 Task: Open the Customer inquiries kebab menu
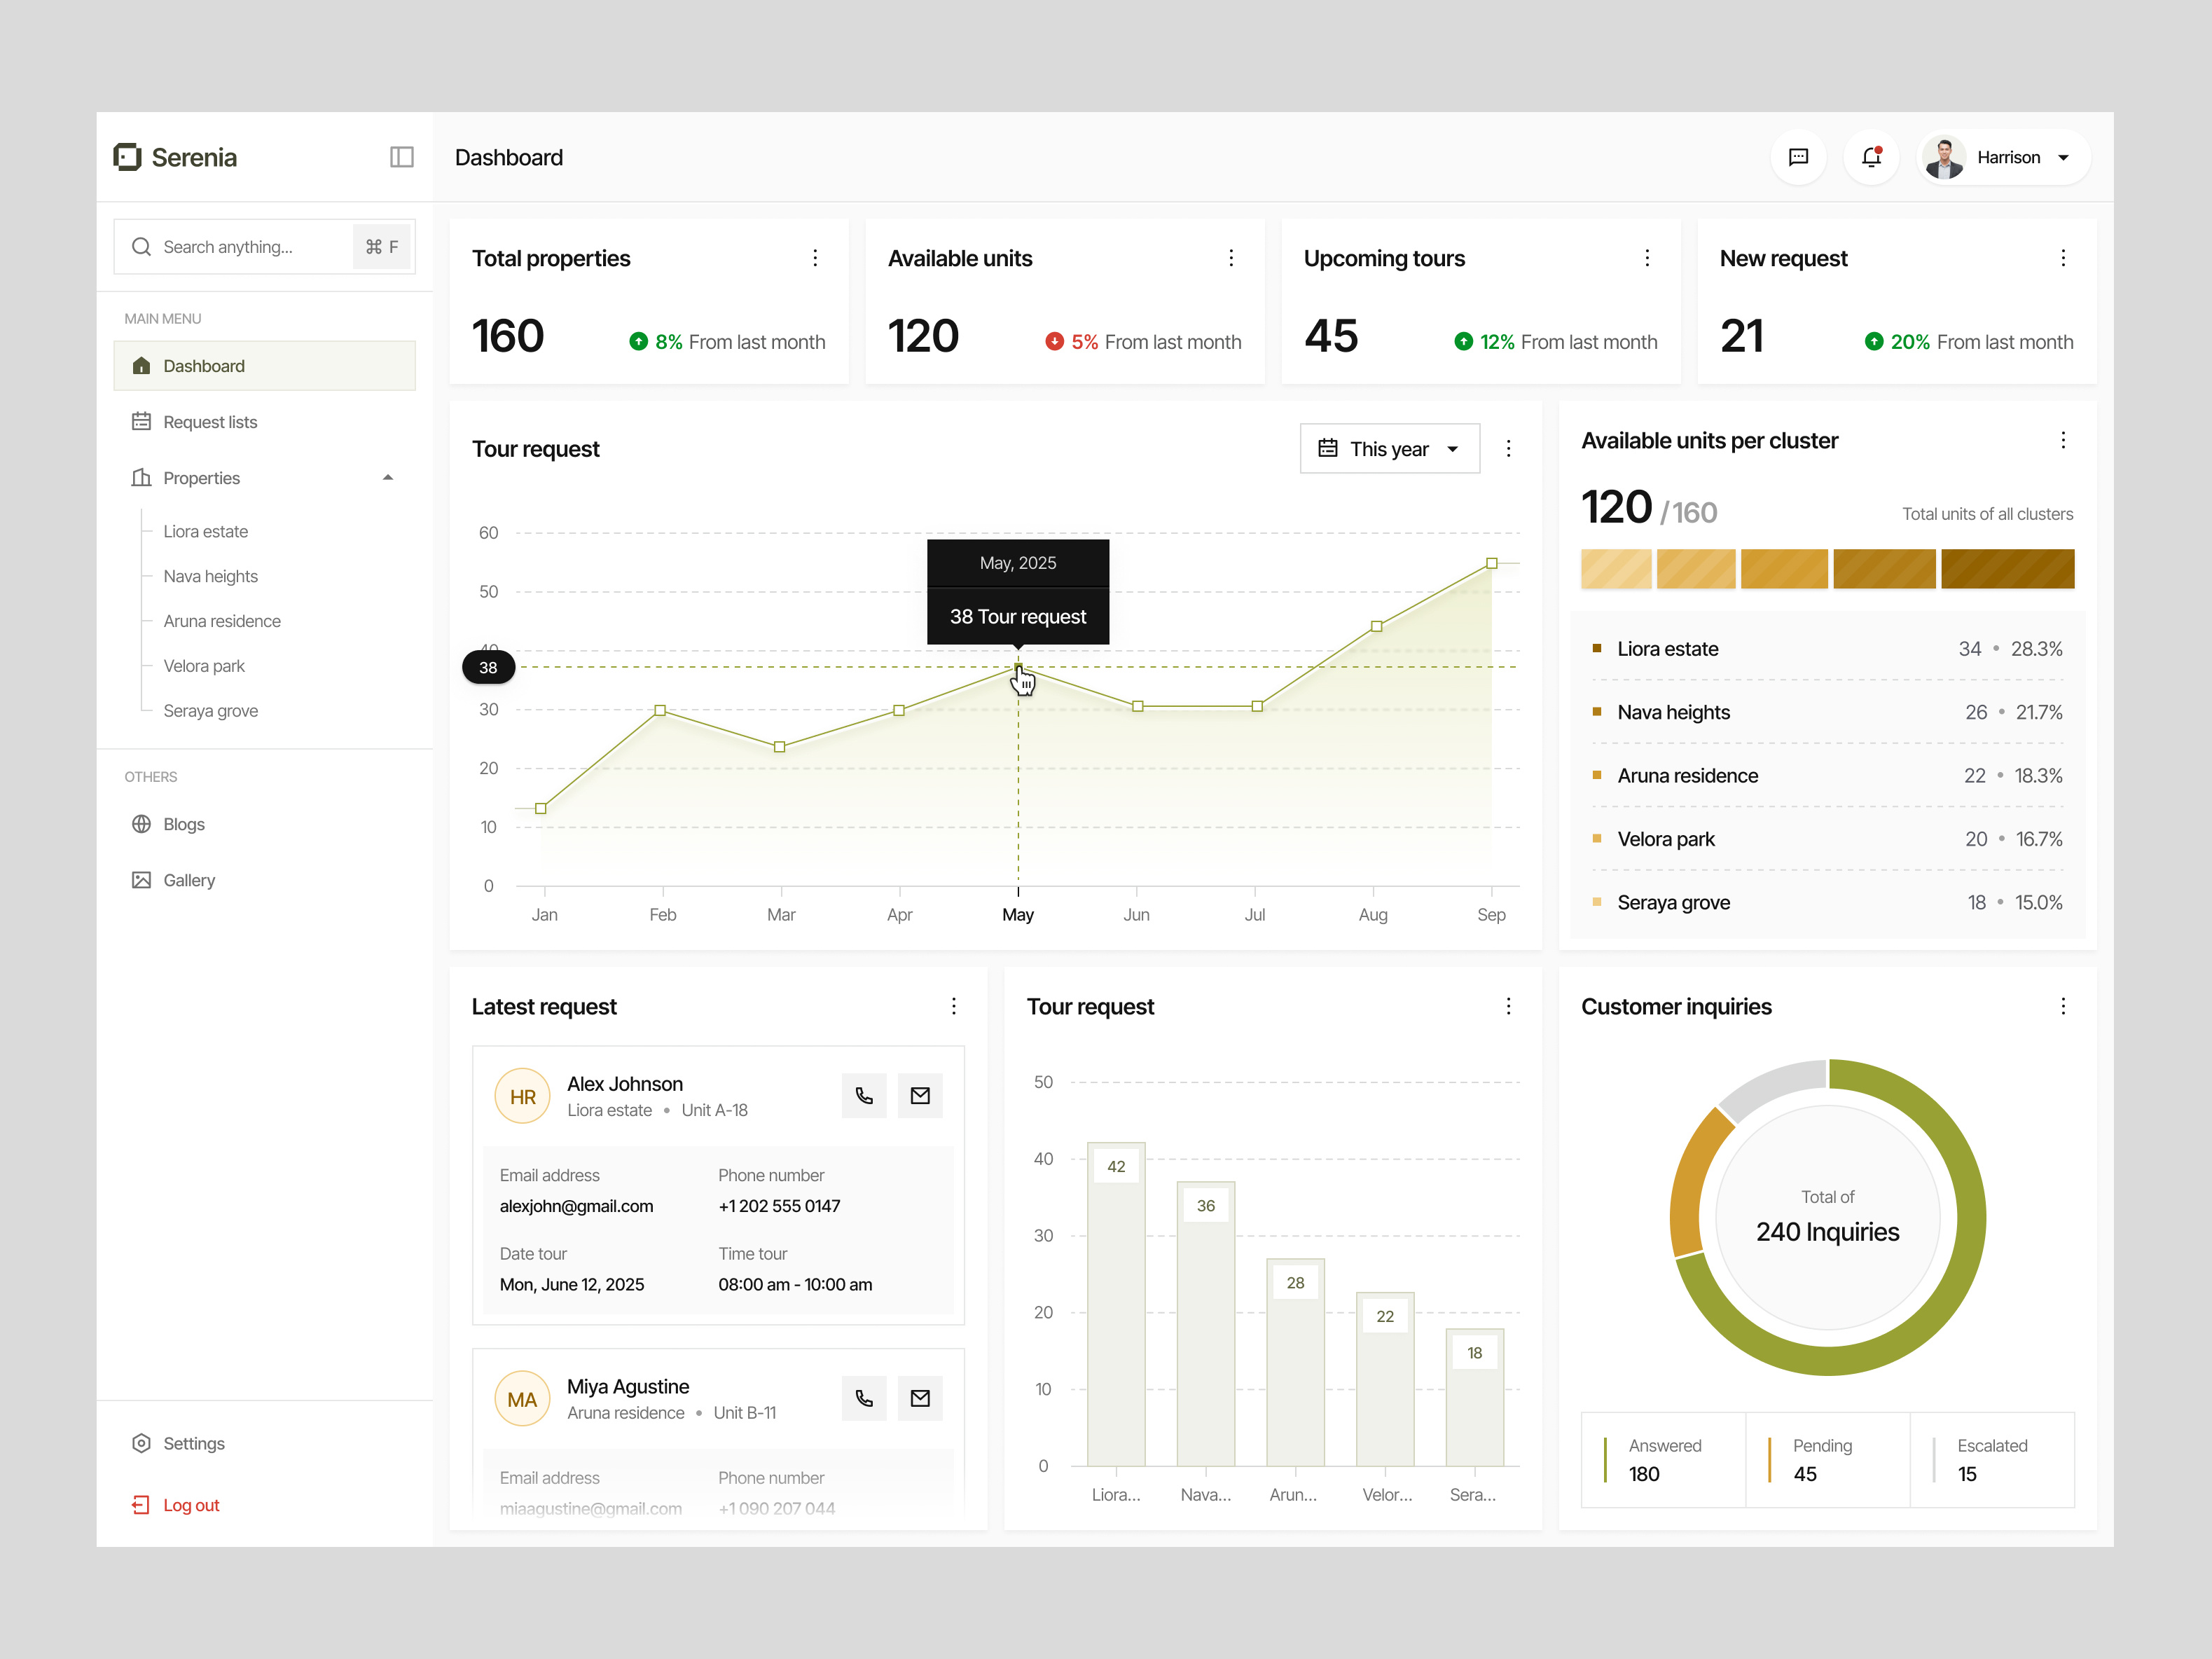[x=2063, y=1006]
